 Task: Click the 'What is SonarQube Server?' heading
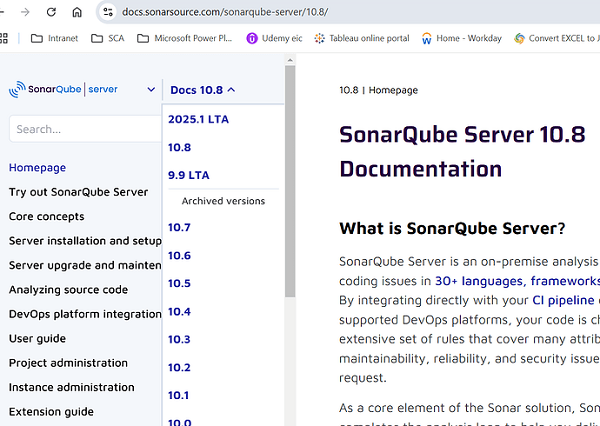(452, 229)
